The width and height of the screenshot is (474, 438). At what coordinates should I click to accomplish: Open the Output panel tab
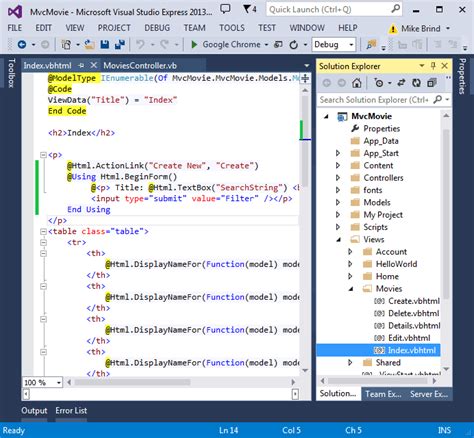coord(34,411)
